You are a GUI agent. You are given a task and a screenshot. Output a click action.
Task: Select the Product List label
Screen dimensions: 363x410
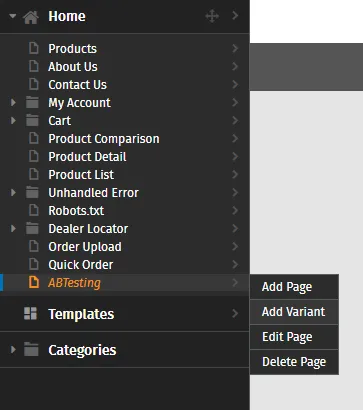[x=81, y=175]
